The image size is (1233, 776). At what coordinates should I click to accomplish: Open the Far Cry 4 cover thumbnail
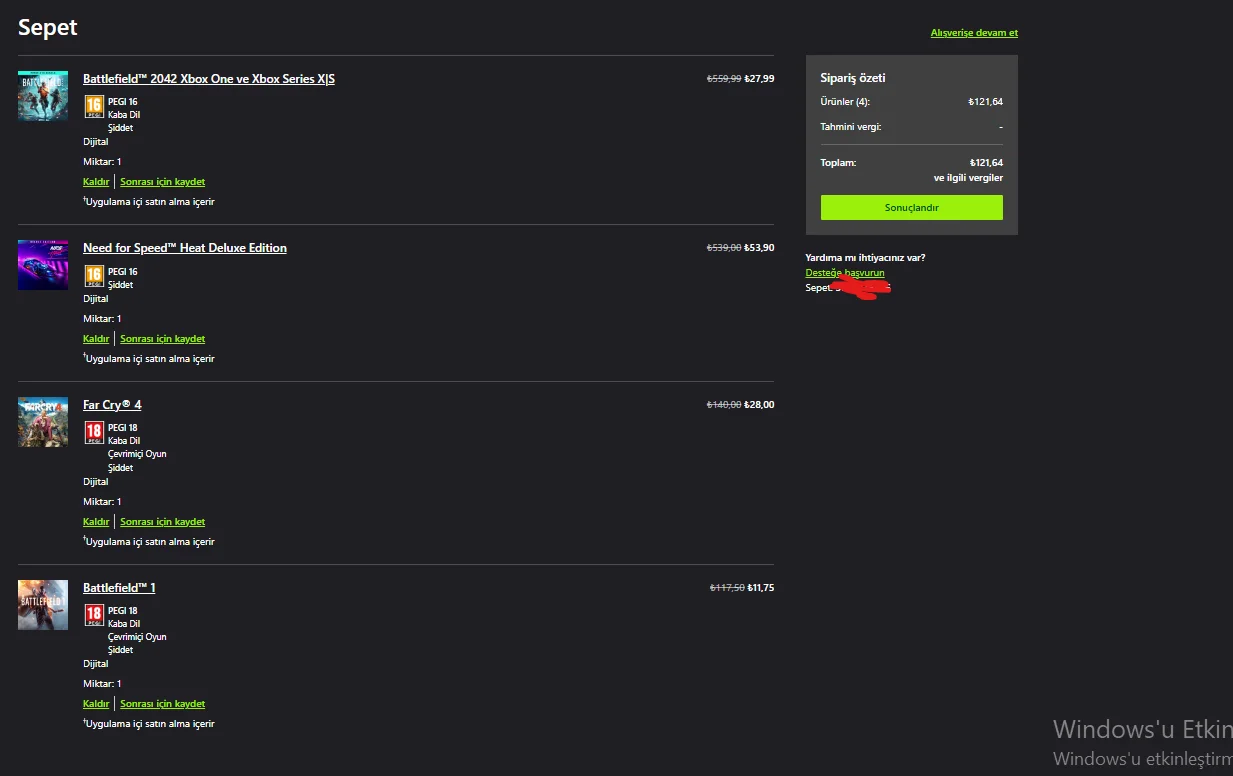(43, 422)
